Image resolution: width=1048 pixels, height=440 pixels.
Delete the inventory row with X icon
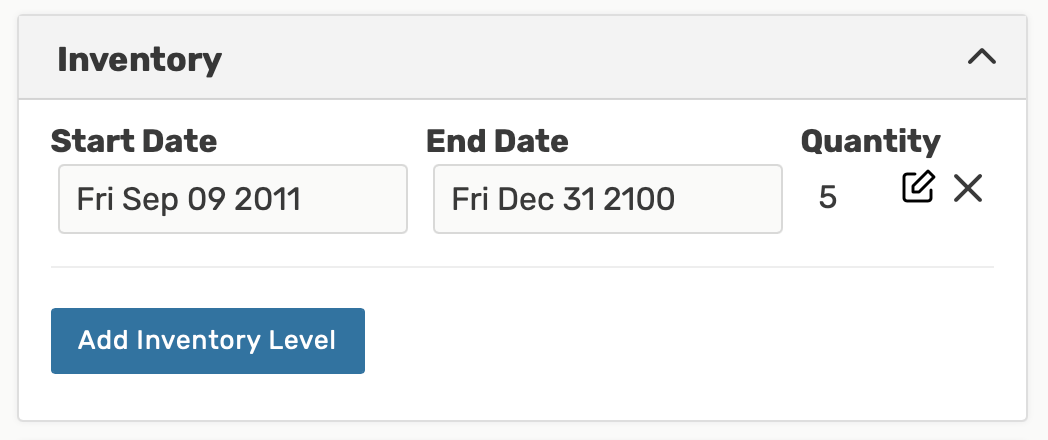coord(967,188)
